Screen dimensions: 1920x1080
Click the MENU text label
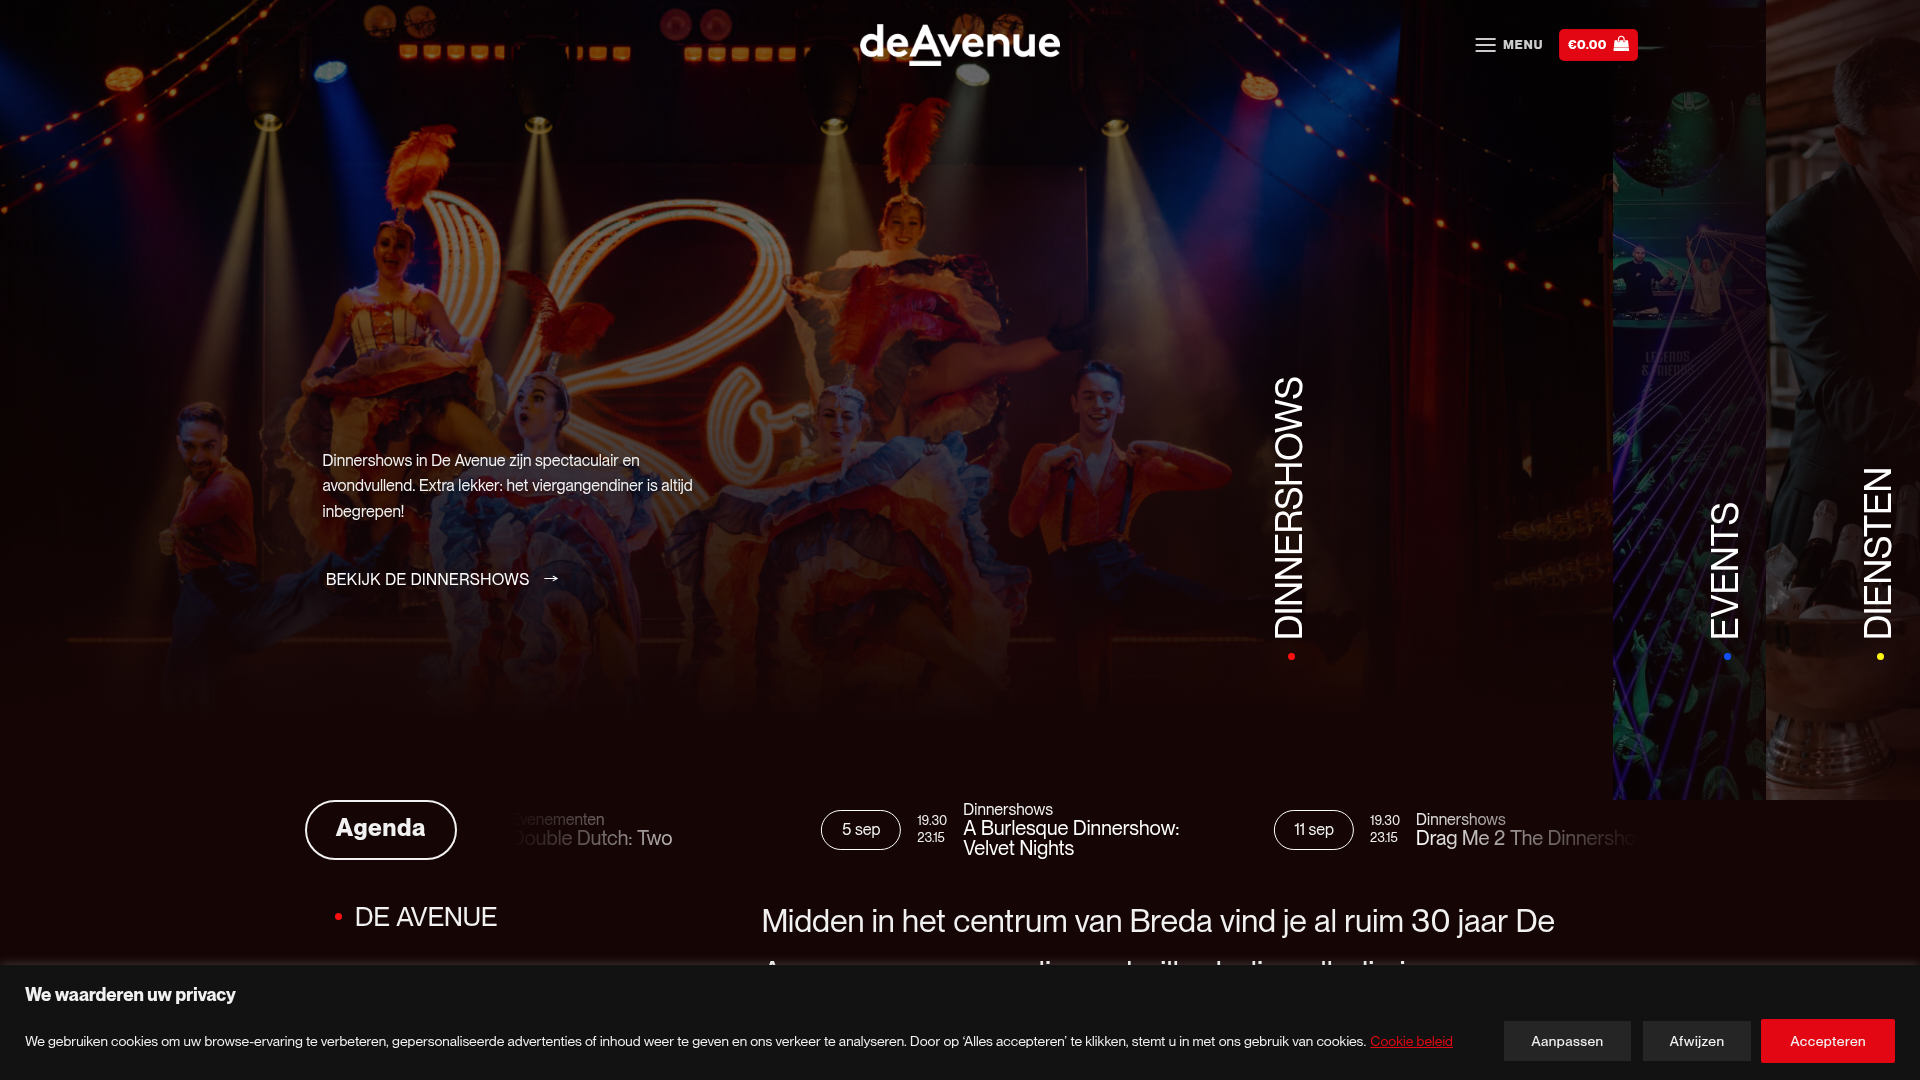(x=1523, y=45)
